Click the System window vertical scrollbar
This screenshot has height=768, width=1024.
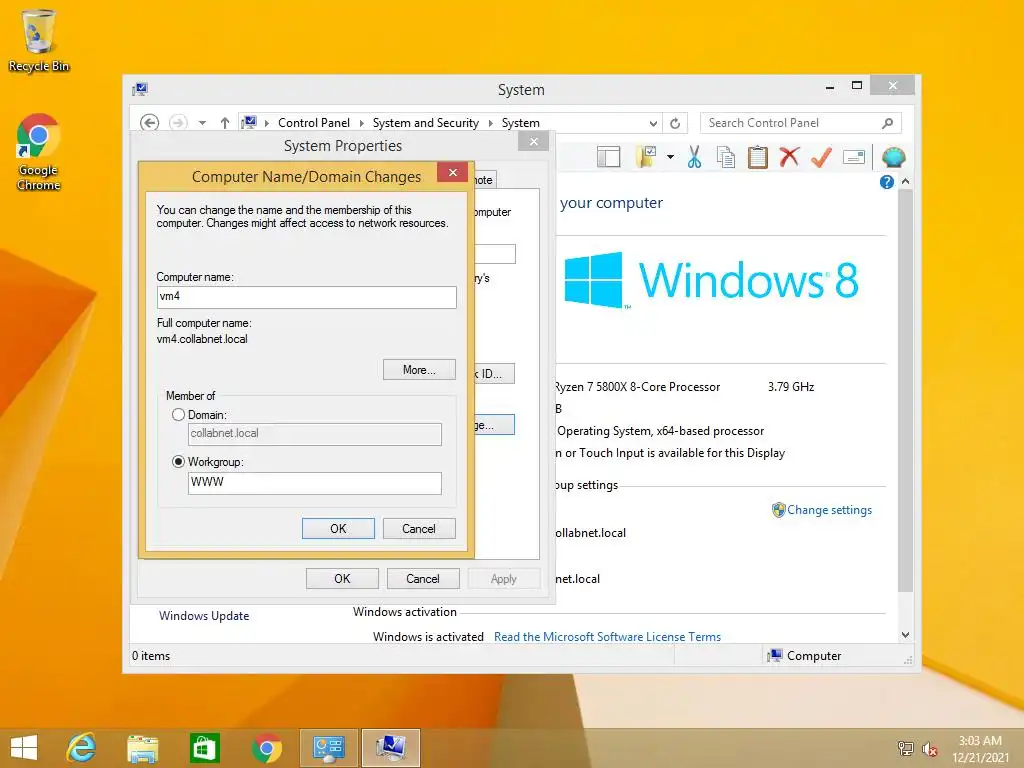(x=905, y=391)
